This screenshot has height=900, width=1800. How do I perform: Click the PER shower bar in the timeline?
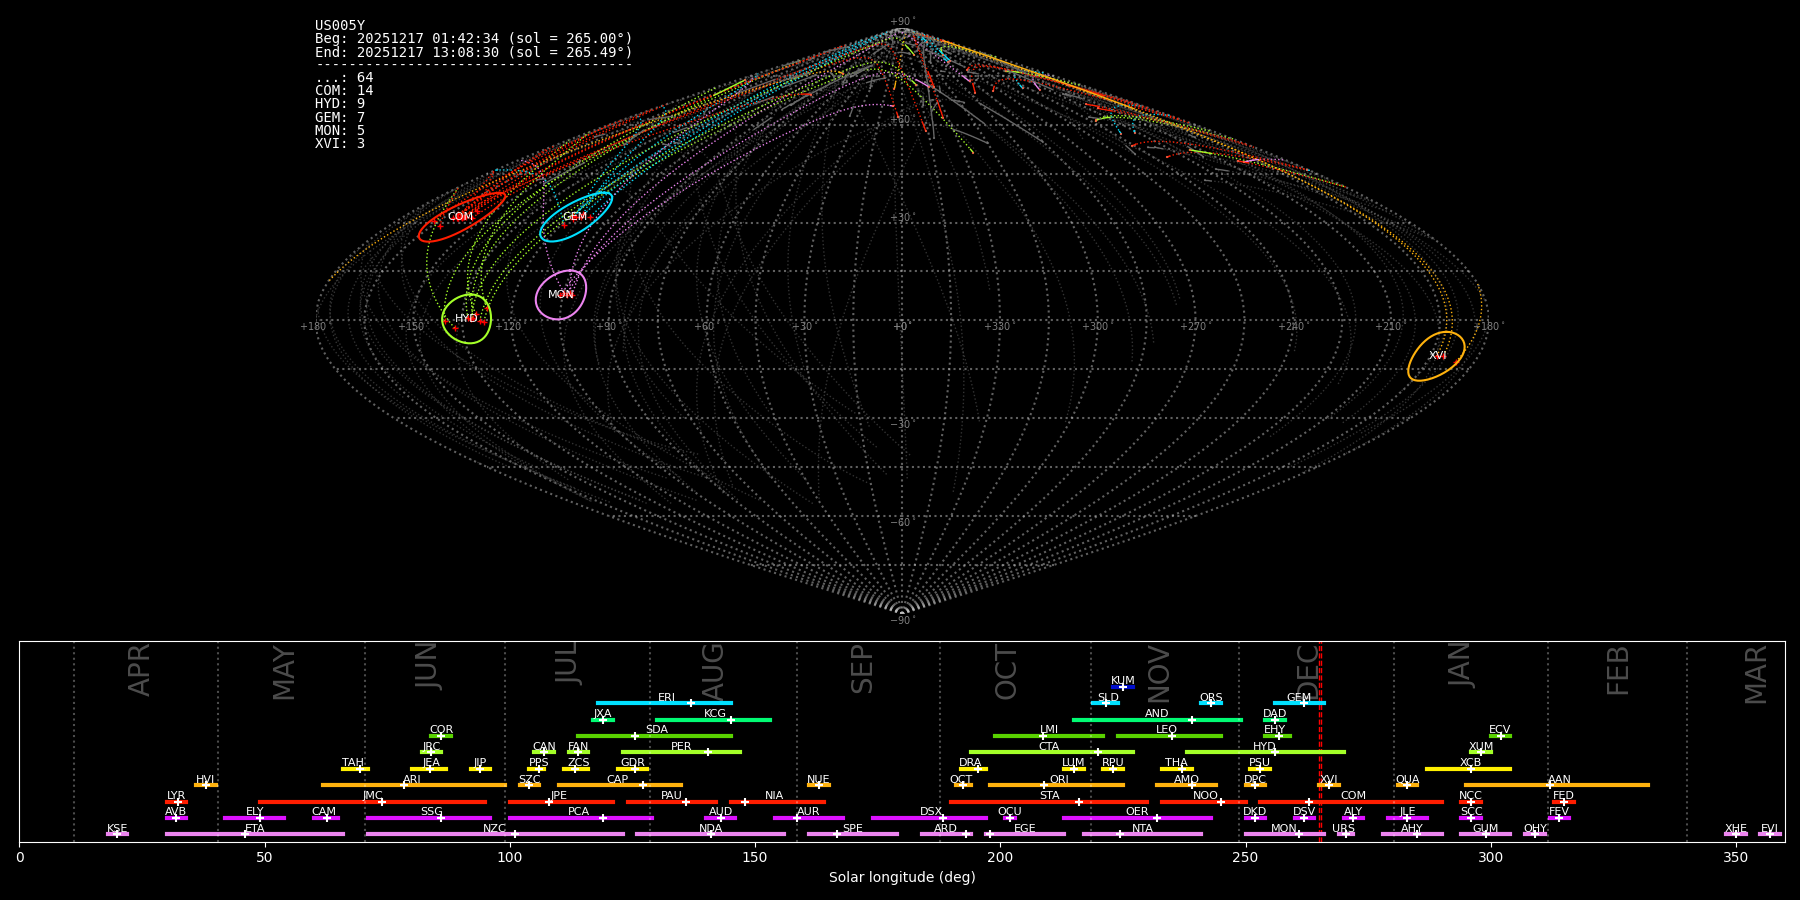[x=681, y=752]
